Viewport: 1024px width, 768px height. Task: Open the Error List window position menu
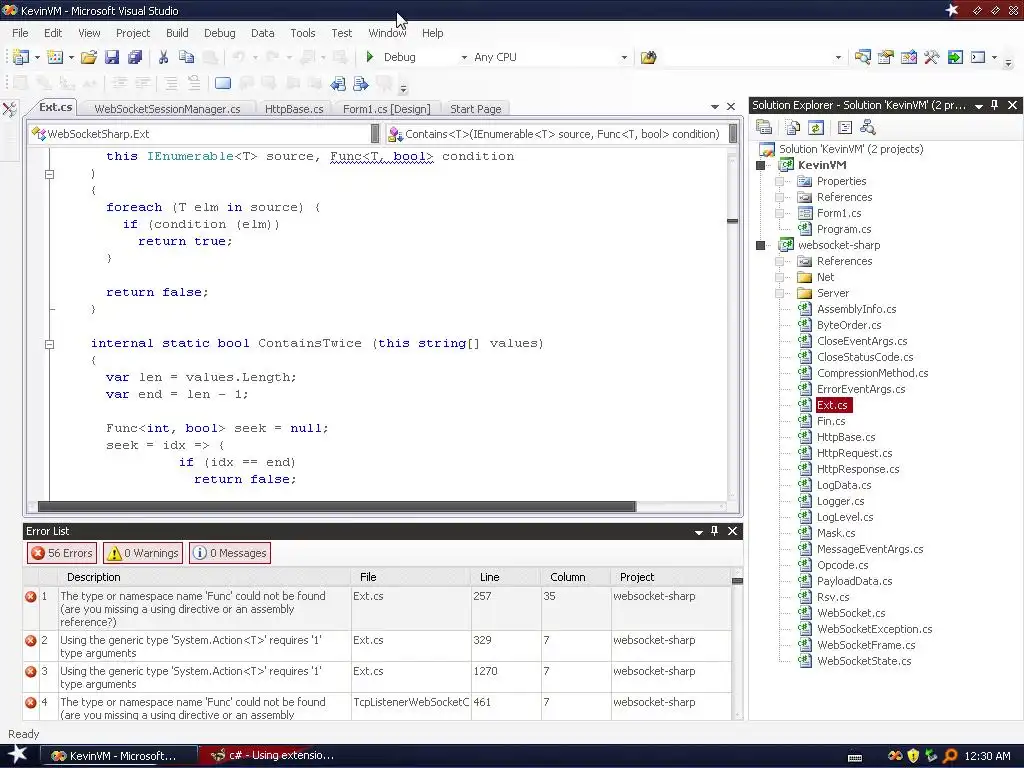pyautogui.click(x=699, y=532)
